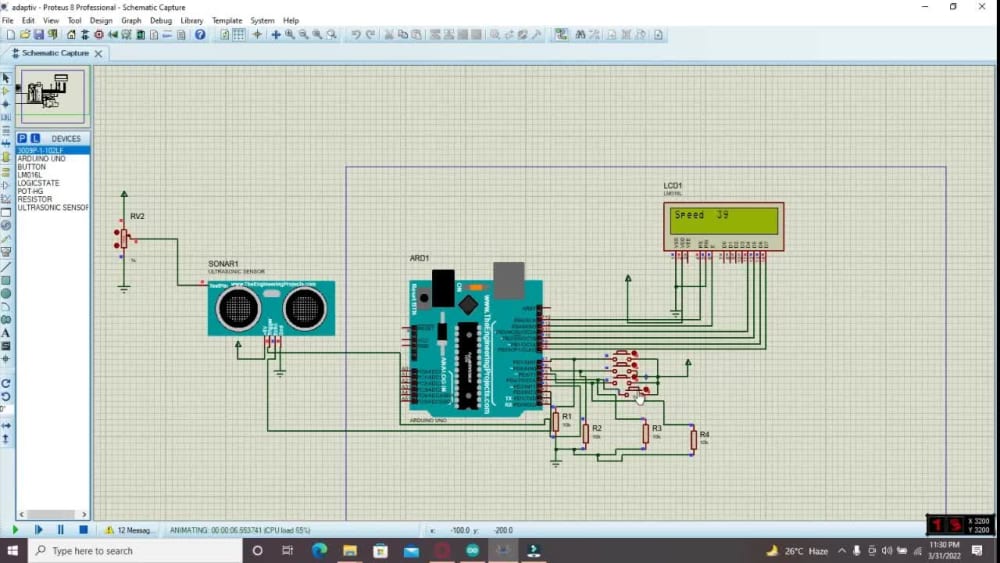Screen dimensions: 1000x563
Task: Click the Rotate Clockwise icon
Action: point(6,383)
